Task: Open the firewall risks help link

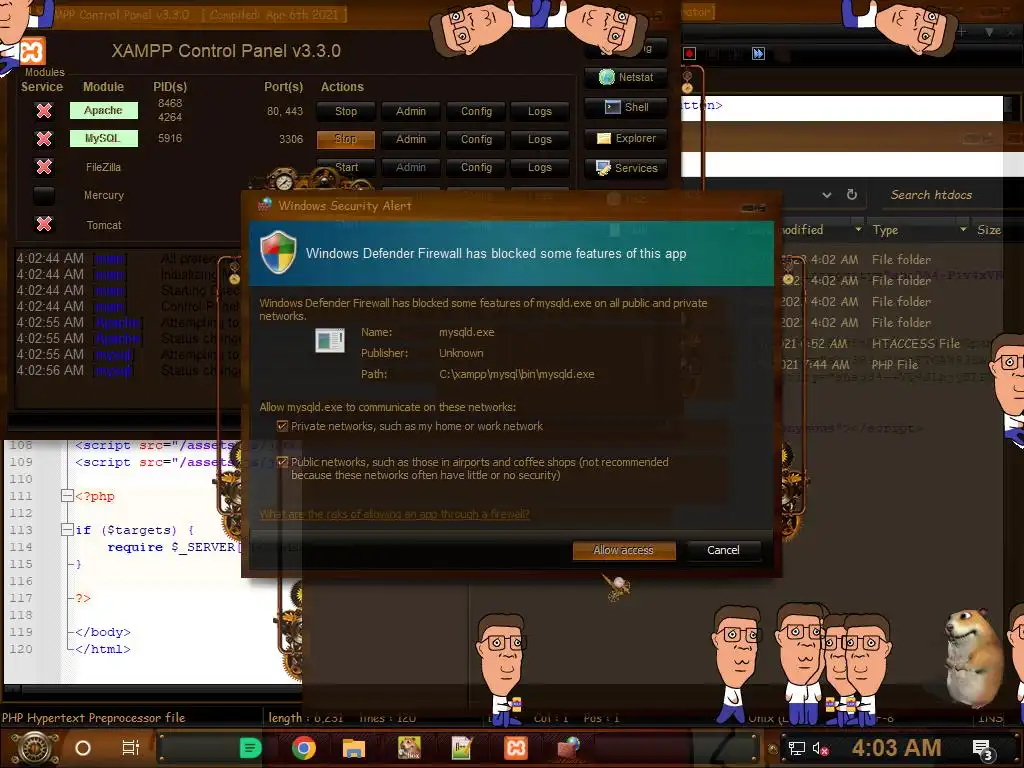Action: pyautogui.click(x=394, y=514)
